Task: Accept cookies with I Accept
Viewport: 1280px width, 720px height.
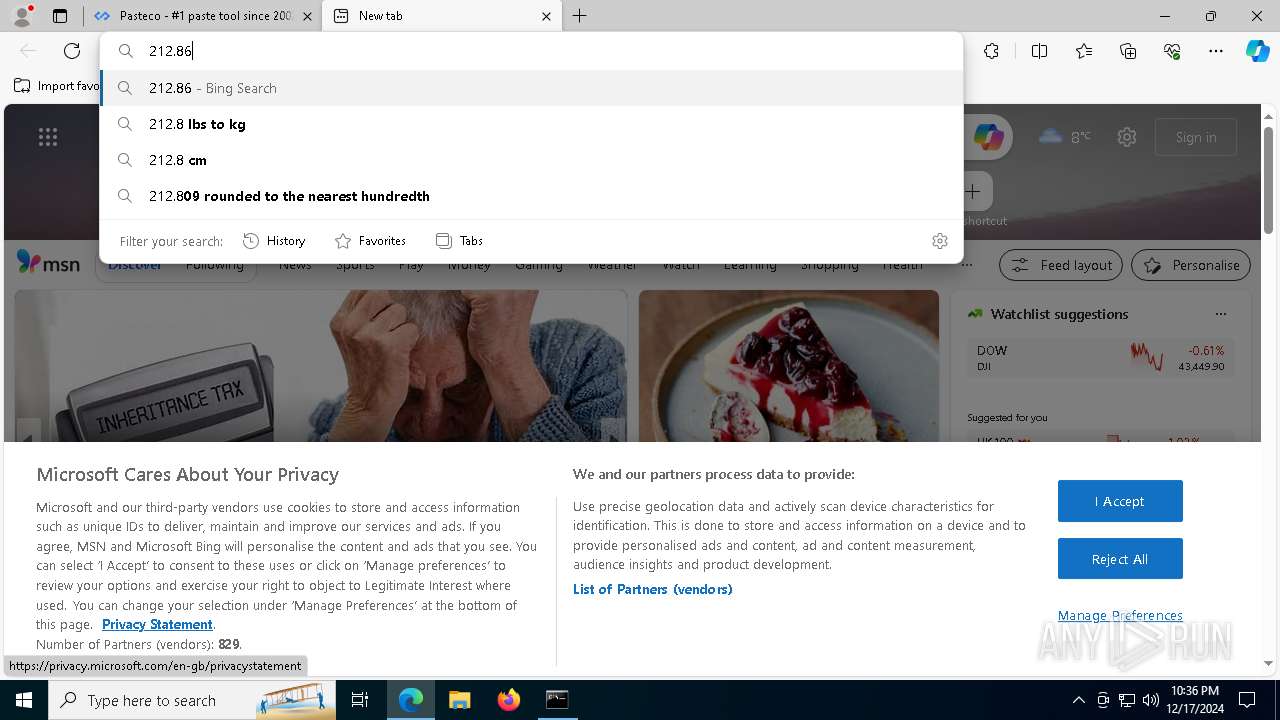Action: [1120, 501]
